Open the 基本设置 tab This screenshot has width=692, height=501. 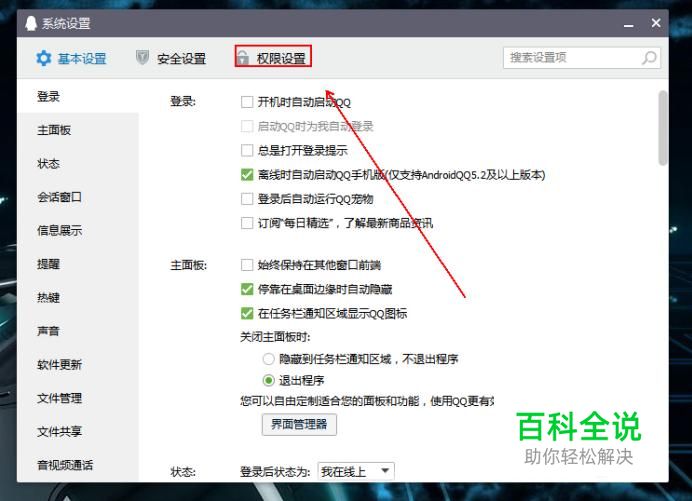pos(71,58)
